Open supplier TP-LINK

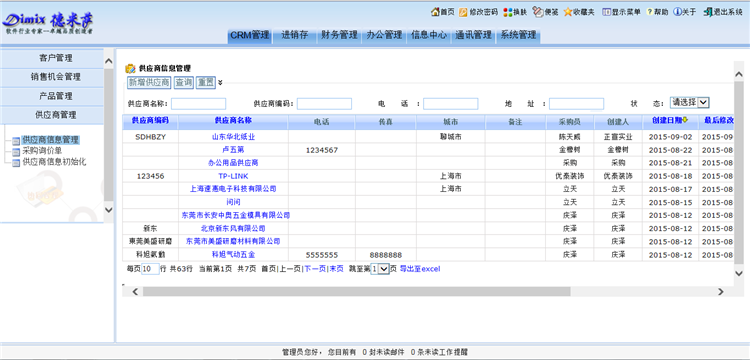point(233,176)
